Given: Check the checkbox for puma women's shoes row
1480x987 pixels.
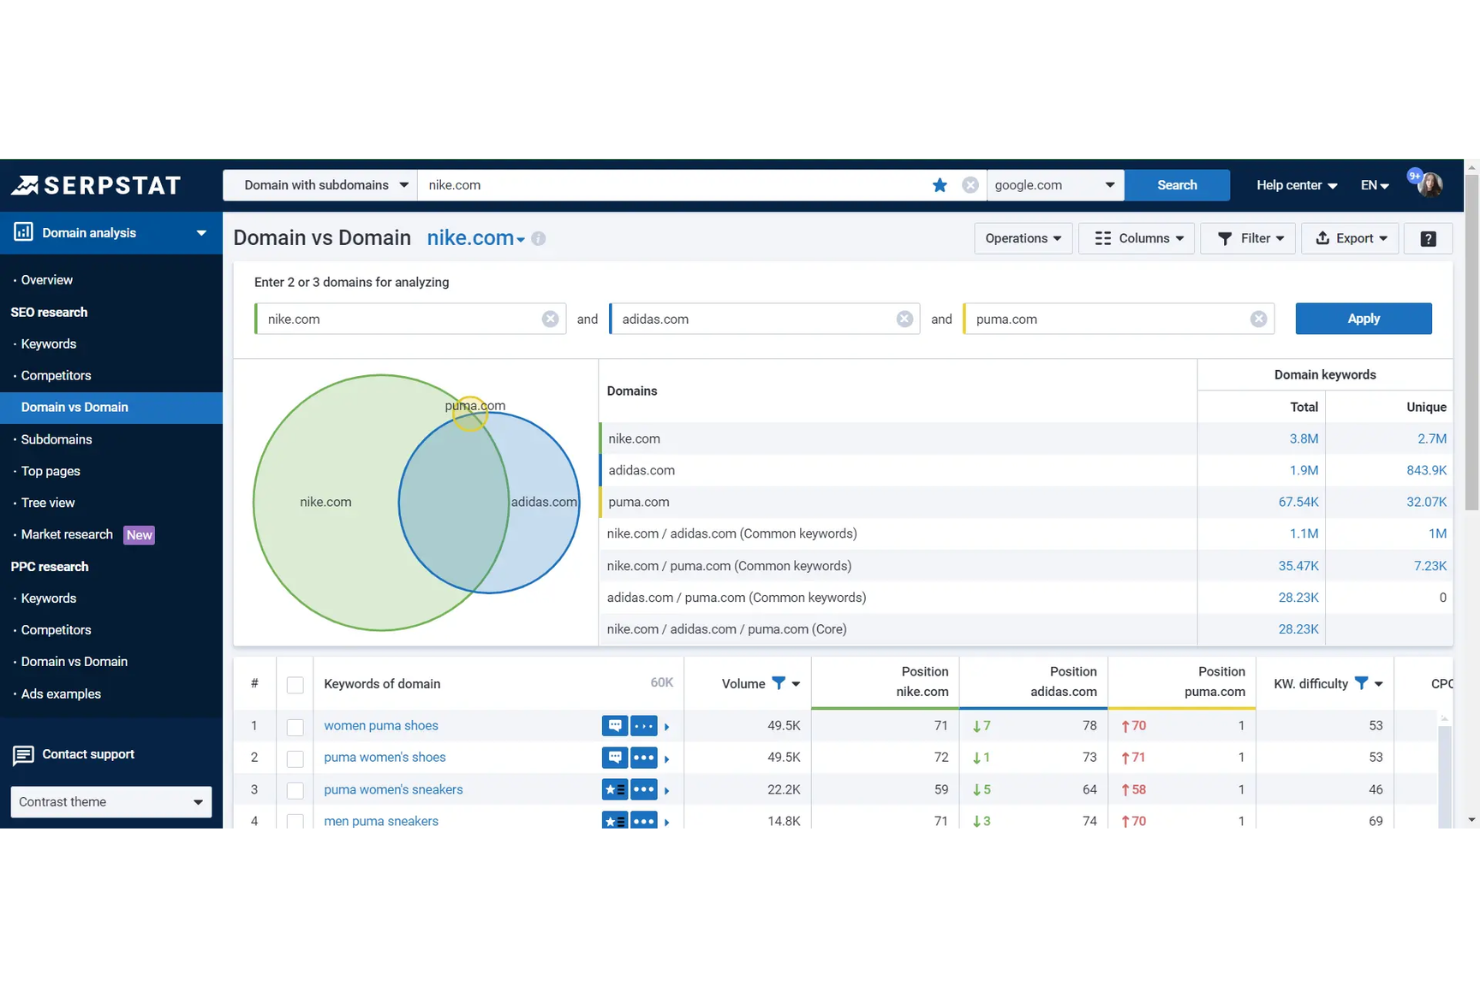Looking at the screenshot, I should click(295, 758).
